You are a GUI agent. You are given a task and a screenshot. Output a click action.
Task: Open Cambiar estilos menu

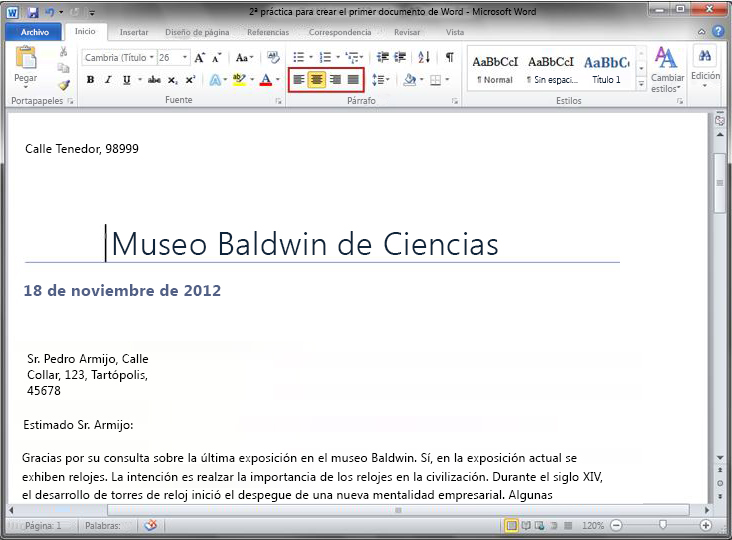pos(667,69)
